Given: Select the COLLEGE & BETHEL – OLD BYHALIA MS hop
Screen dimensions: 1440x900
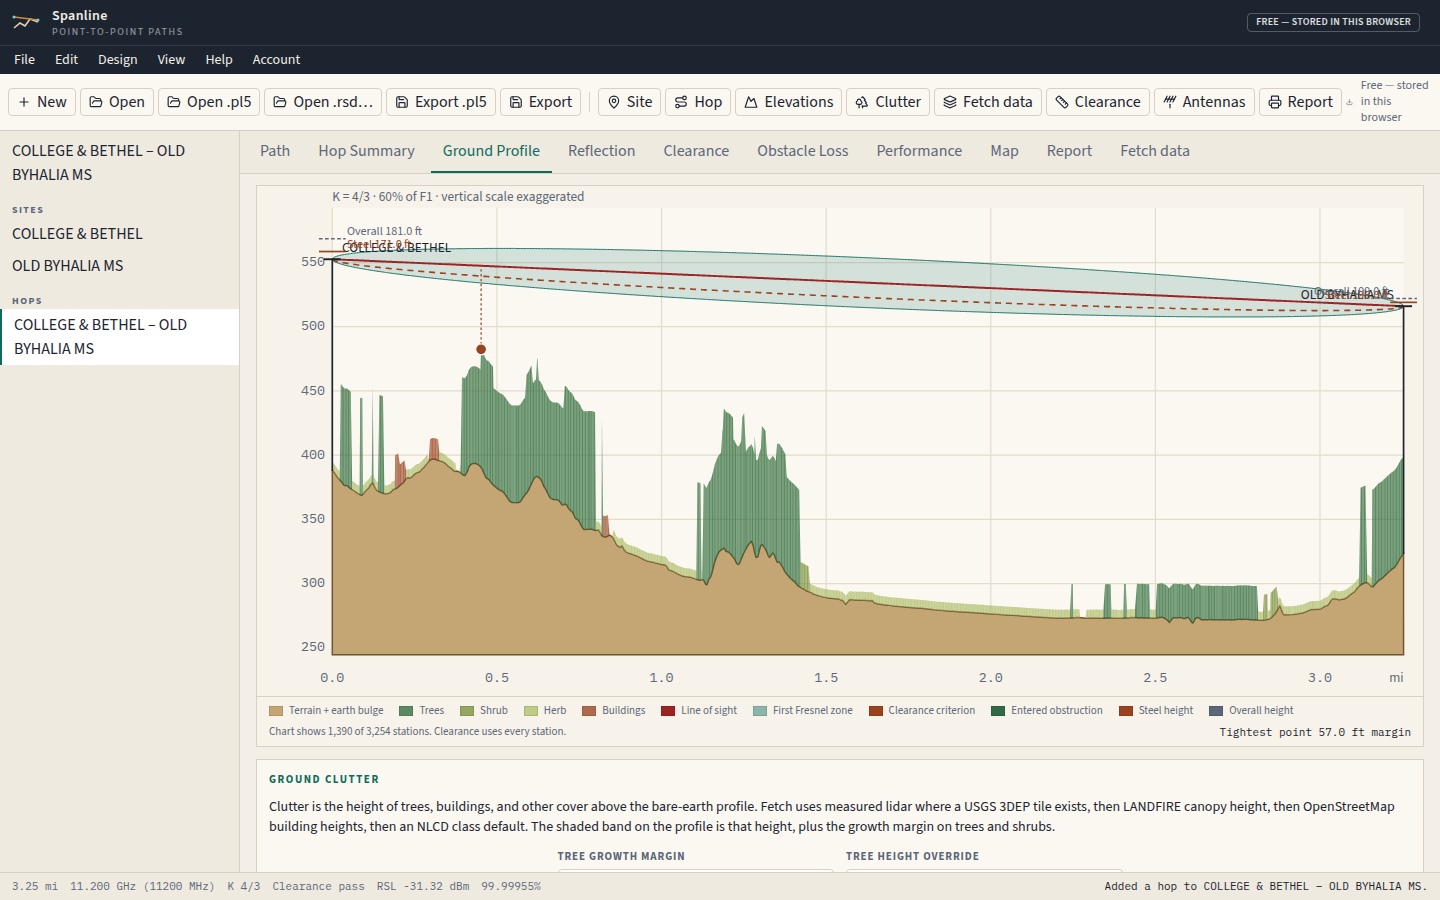Looking at the screenshot, I should (x=120, y=337).
